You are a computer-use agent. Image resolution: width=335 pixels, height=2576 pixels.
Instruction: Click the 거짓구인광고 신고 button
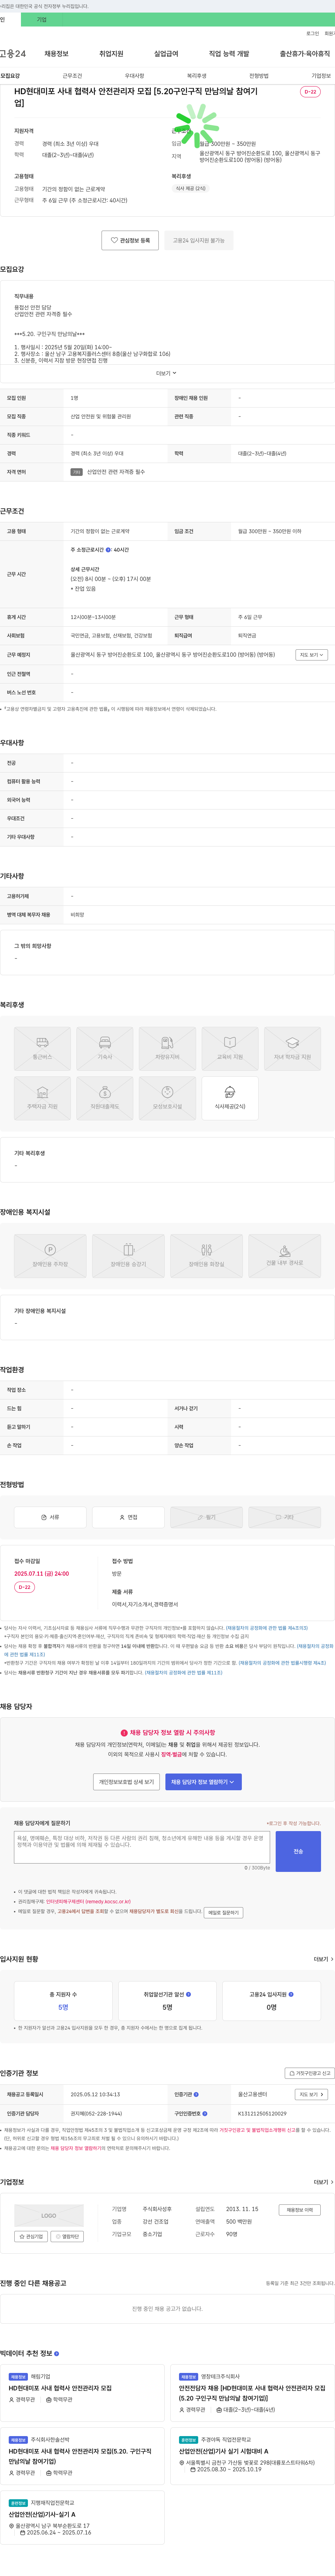click(x=308, y=2073)
